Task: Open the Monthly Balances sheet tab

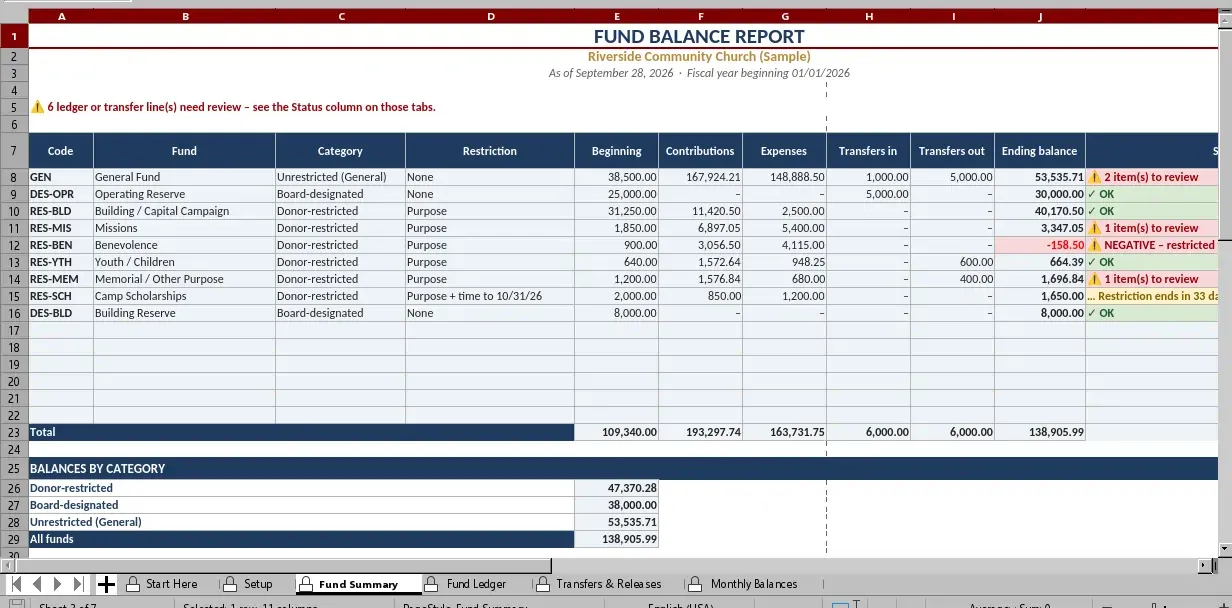Action: tap(753, 584)
